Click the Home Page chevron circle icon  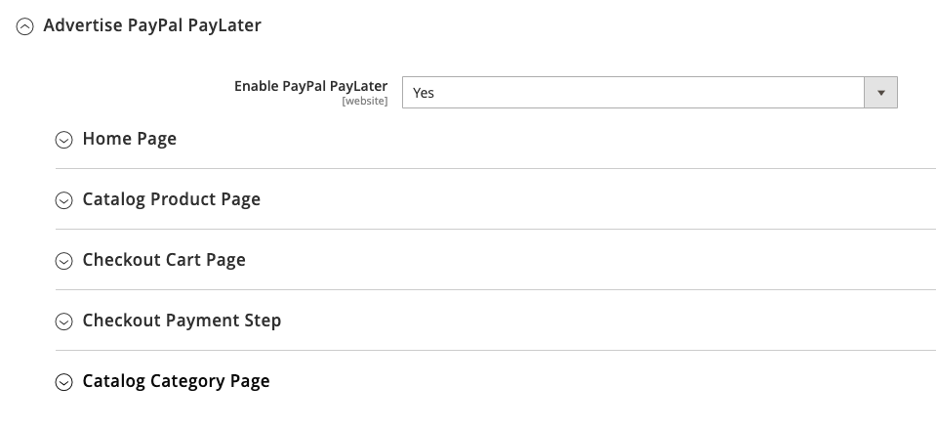[64, 141]
